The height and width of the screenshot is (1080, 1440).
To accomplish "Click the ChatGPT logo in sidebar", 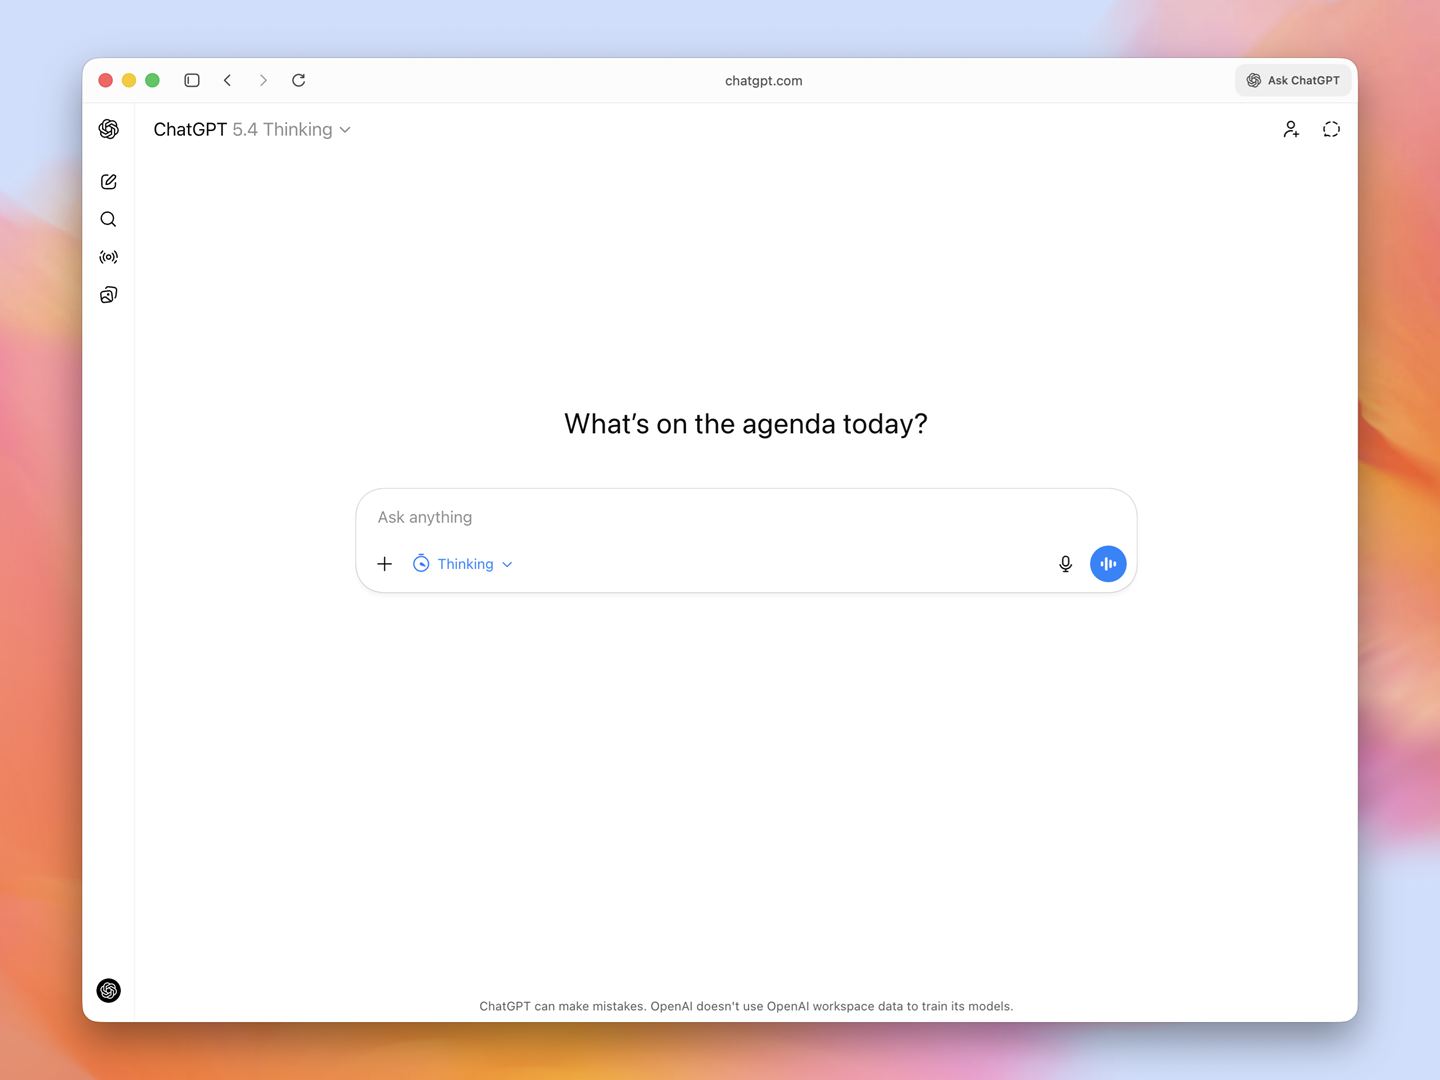I will coord(109,129).
